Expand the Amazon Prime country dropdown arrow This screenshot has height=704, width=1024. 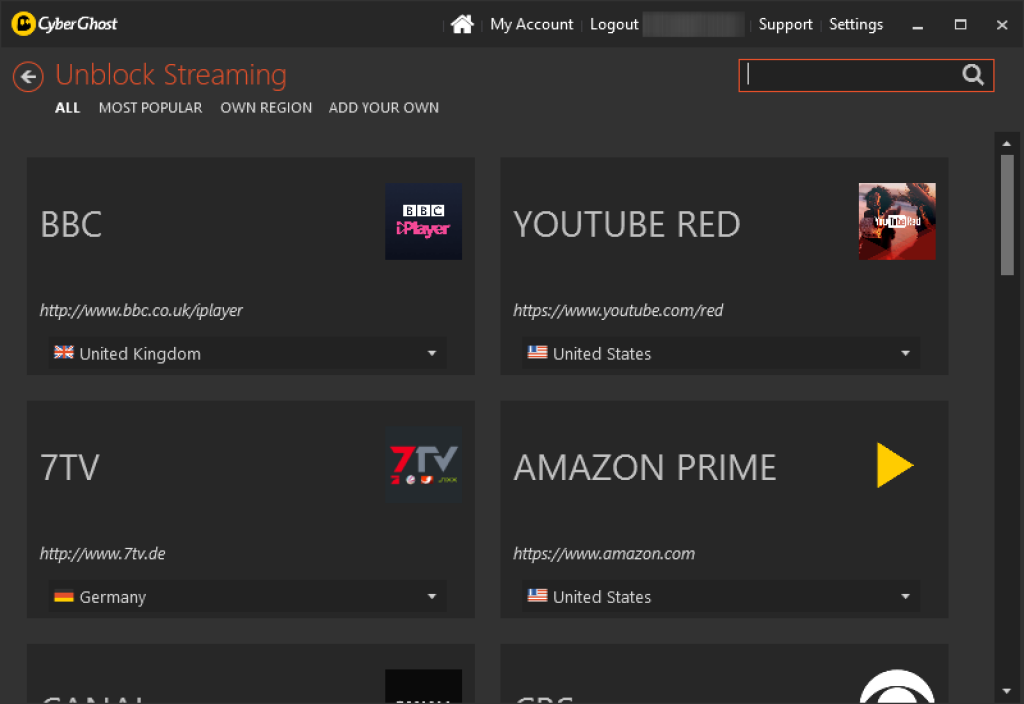pos(905,596)
